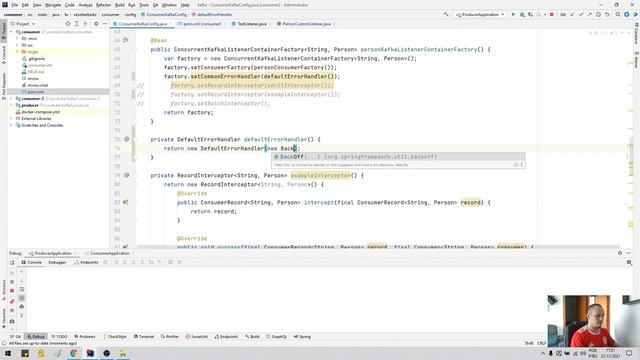
Task: Select docker-compose.yml in project tree
Action: [40, 111]
